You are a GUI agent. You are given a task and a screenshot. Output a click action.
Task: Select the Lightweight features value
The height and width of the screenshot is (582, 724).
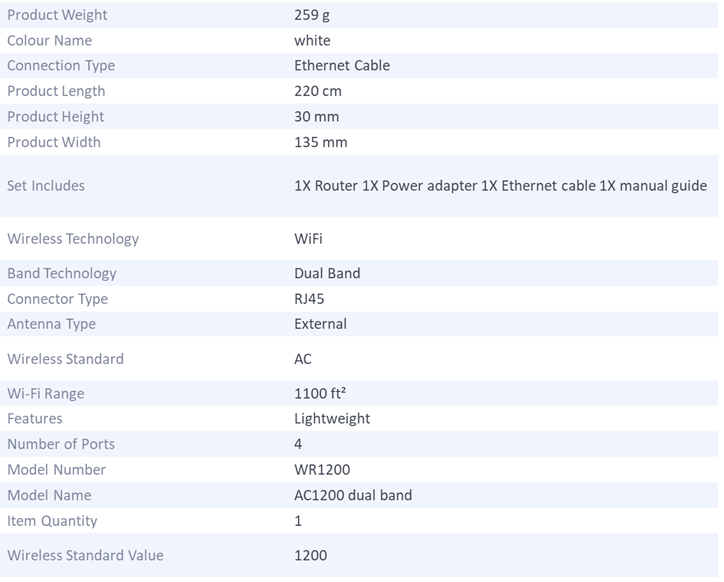332,418
